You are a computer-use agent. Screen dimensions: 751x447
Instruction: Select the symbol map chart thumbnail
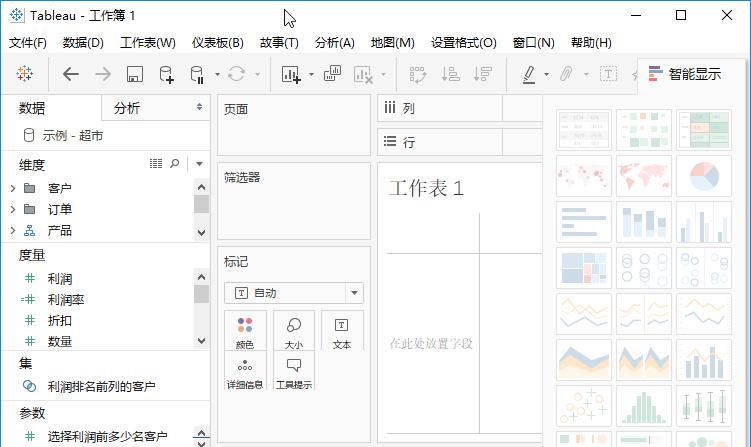click(x=584, y=176)
